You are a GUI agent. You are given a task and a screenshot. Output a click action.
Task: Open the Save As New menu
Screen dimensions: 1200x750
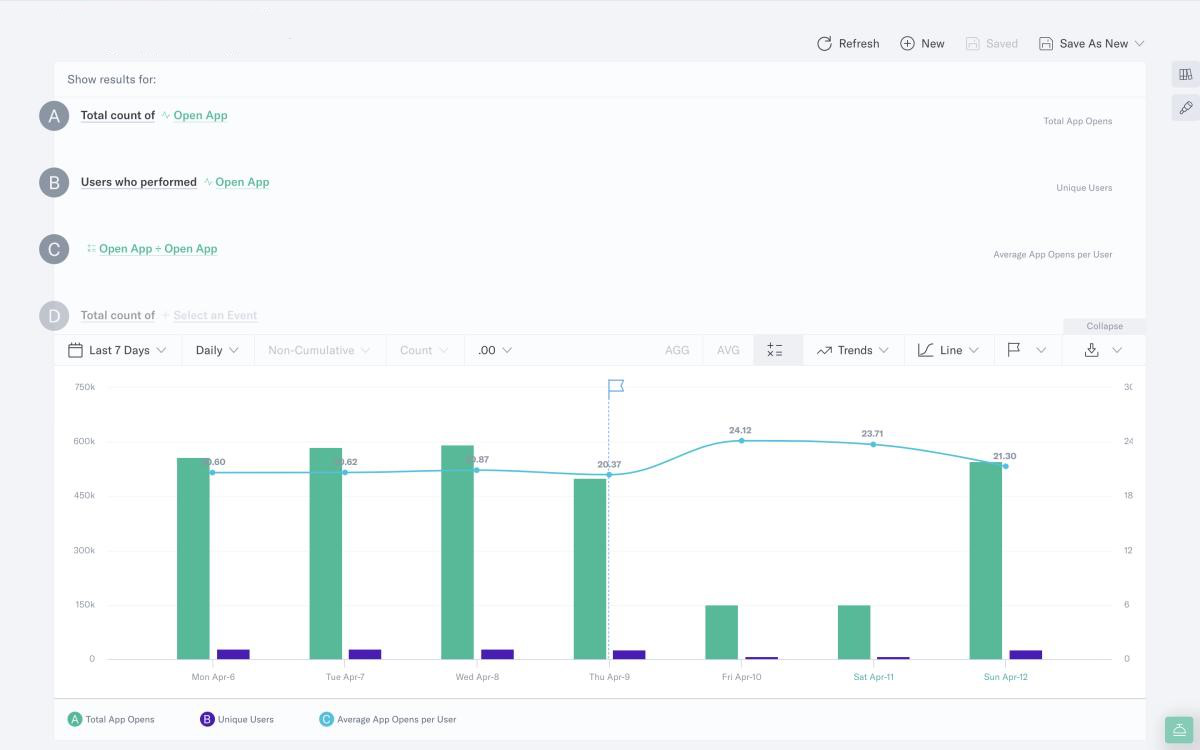click(x=1092, y=44)
